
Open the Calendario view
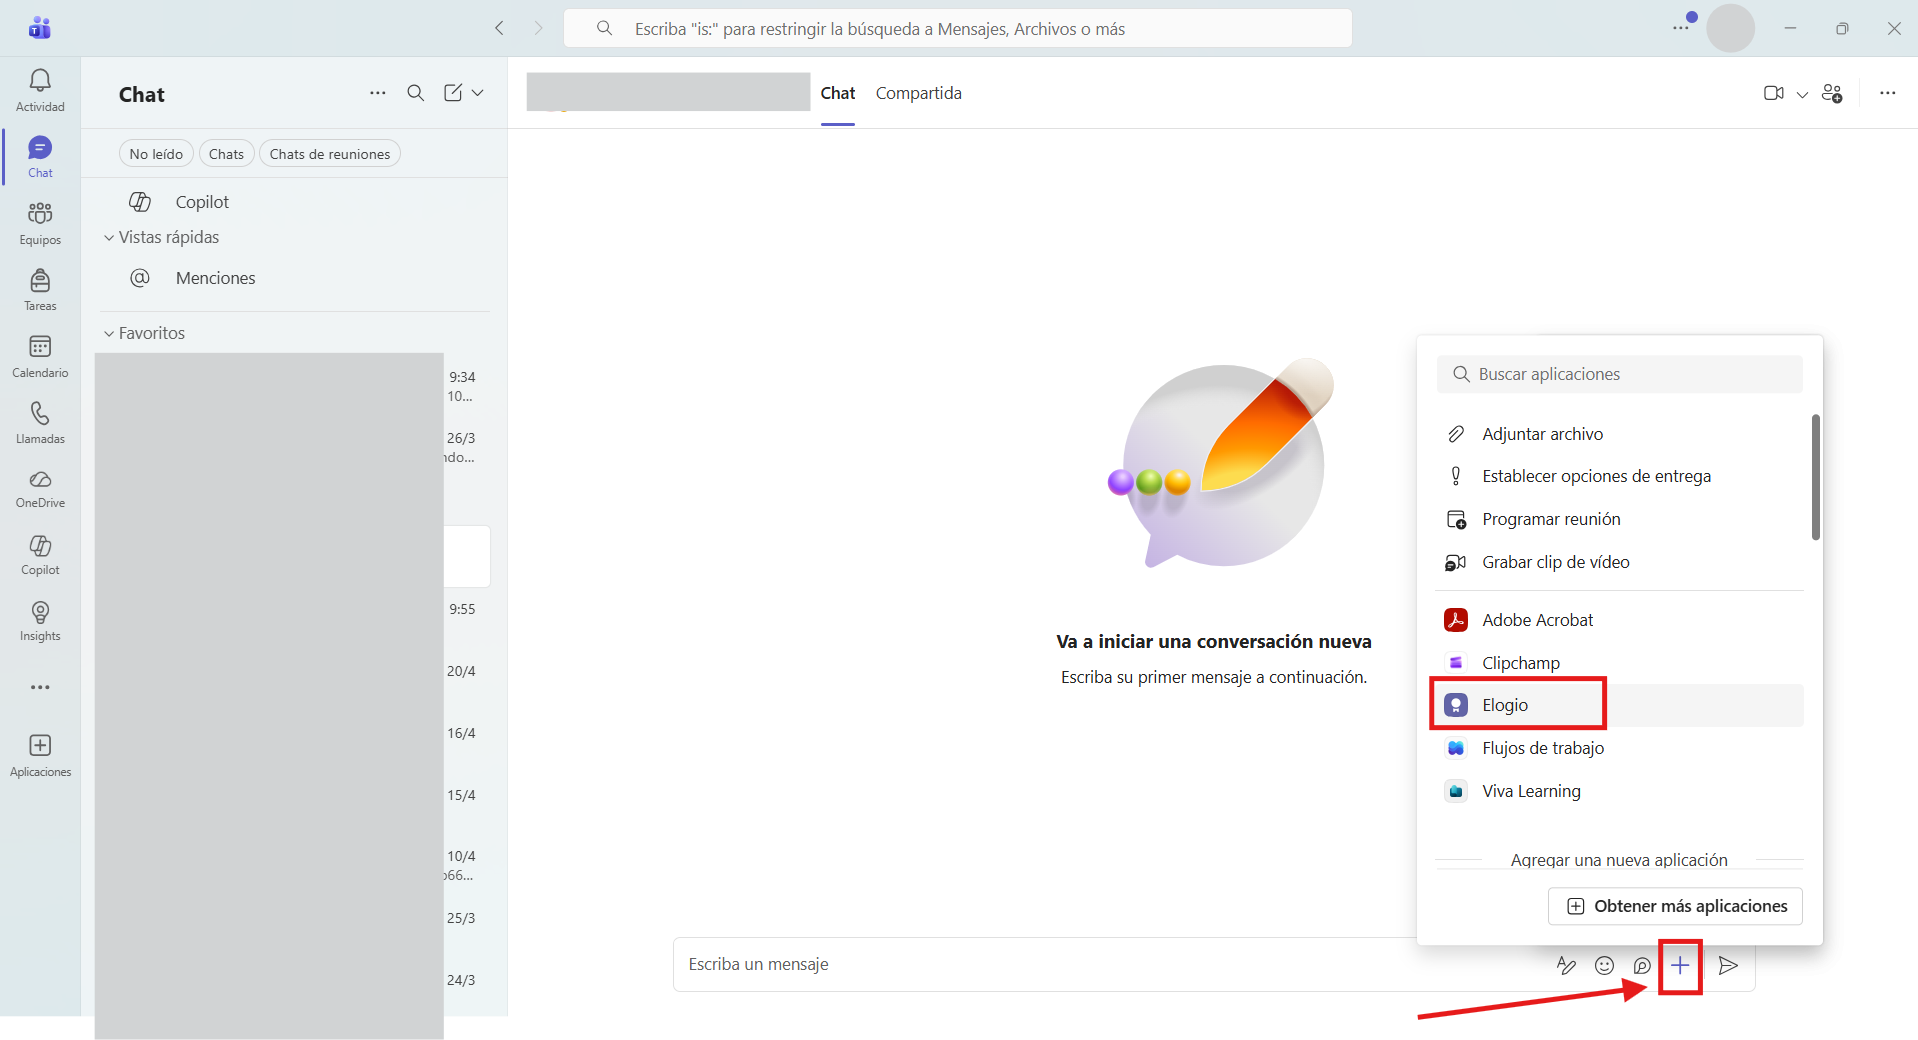(x=40, y=356)
